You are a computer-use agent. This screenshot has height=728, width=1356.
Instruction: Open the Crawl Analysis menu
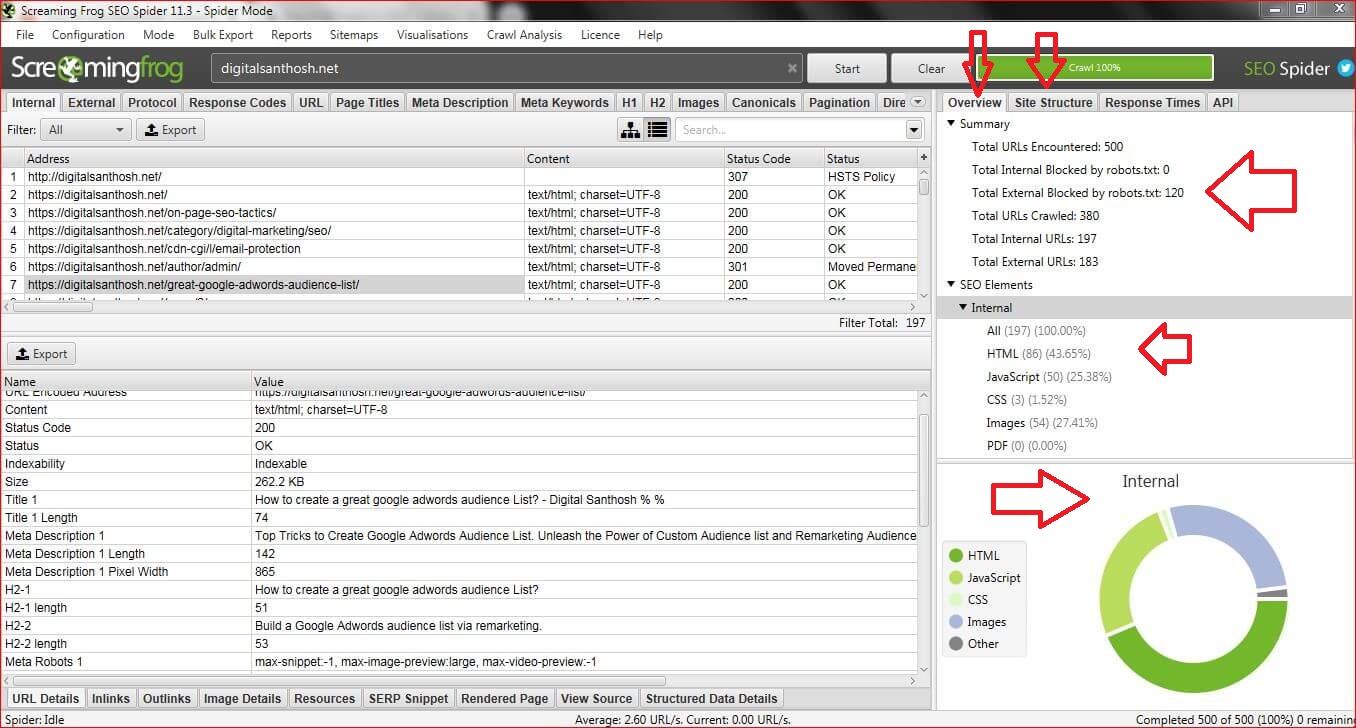tap(524, 35)
